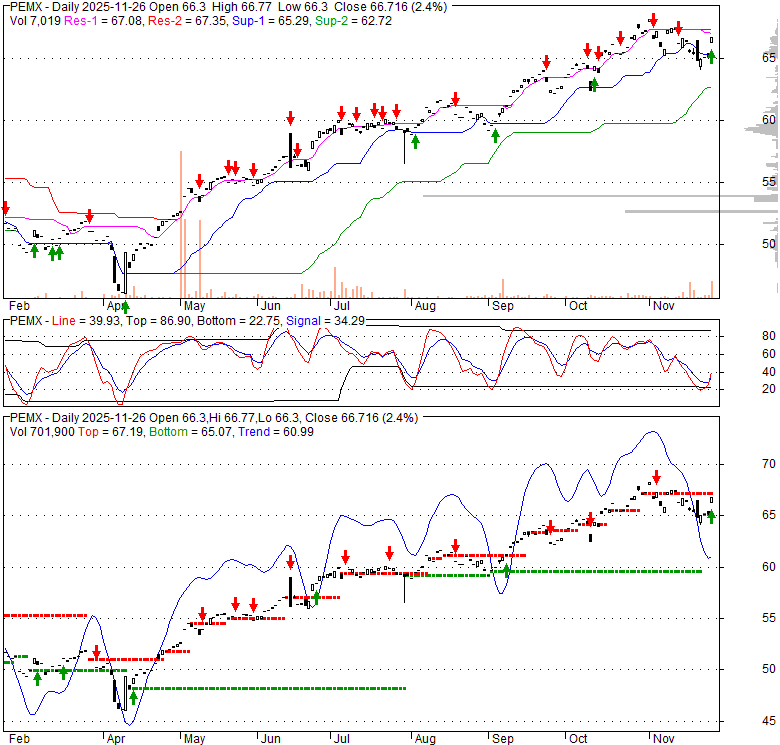780x745 pixels.
Task: Select the green buy arrow in September on the bottom chart
Action: 506,571
